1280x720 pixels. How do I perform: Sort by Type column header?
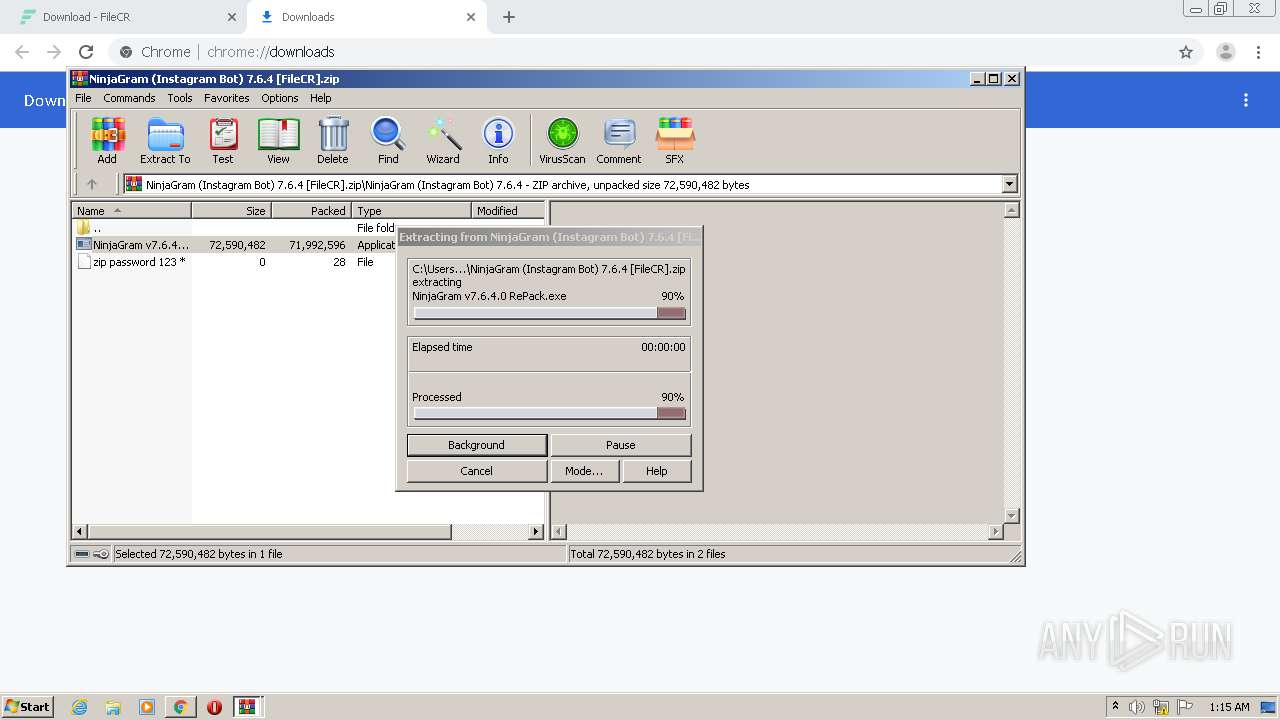[411, 211]
